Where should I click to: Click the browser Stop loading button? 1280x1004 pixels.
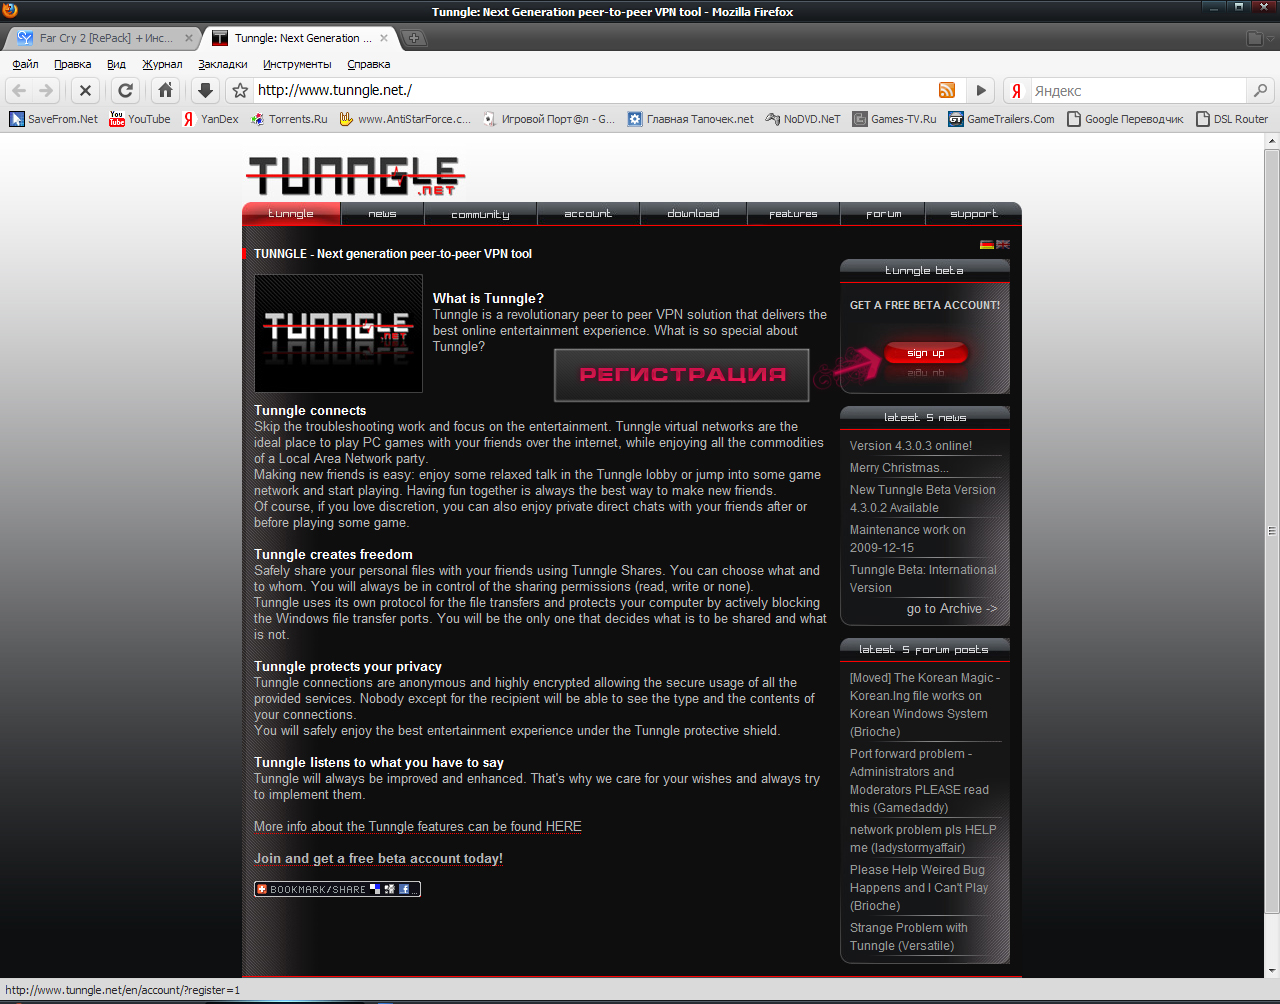(85, 91)
